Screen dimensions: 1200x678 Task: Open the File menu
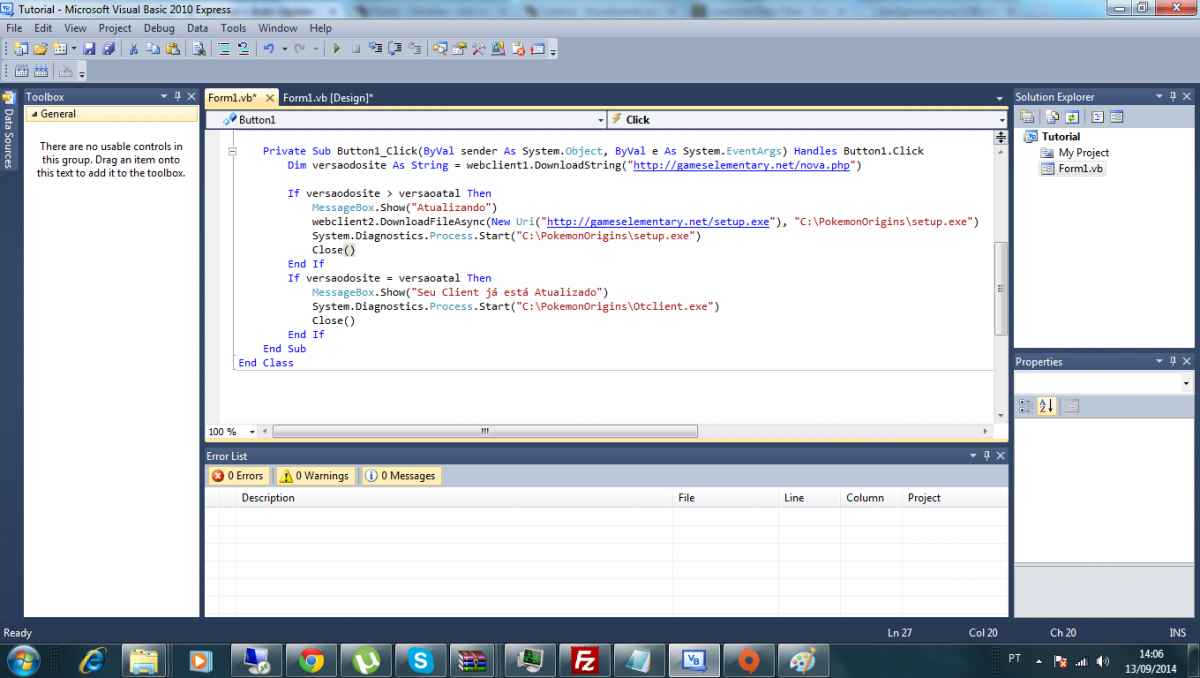14,28
